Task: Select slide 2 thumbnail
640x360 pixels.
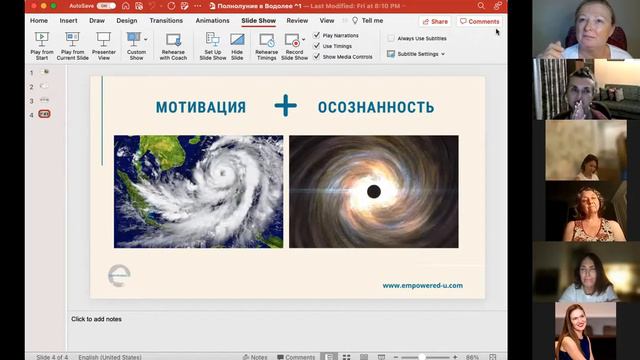Action: coord(44,86)
